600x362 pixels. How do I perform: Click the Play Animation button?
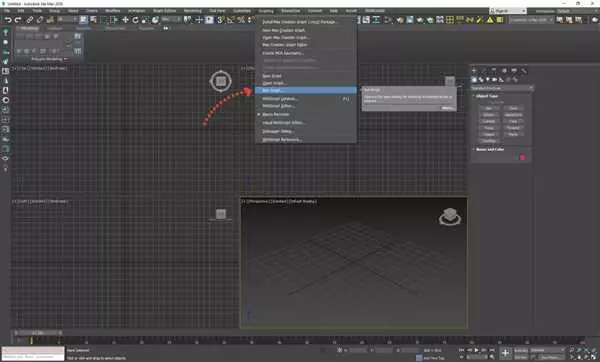[476, 350]
